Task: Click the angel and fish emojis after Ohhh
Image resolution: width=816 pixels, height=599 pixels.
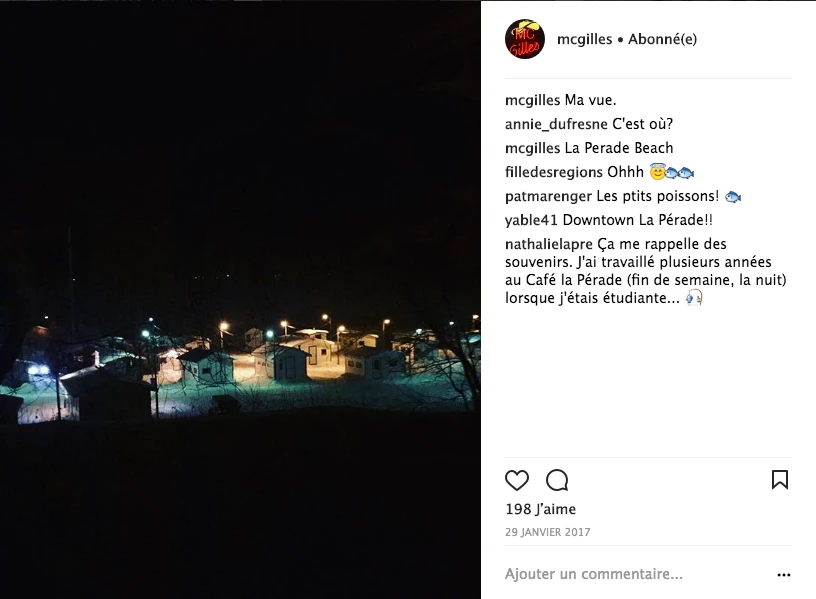Action: [x=672, y=172]
